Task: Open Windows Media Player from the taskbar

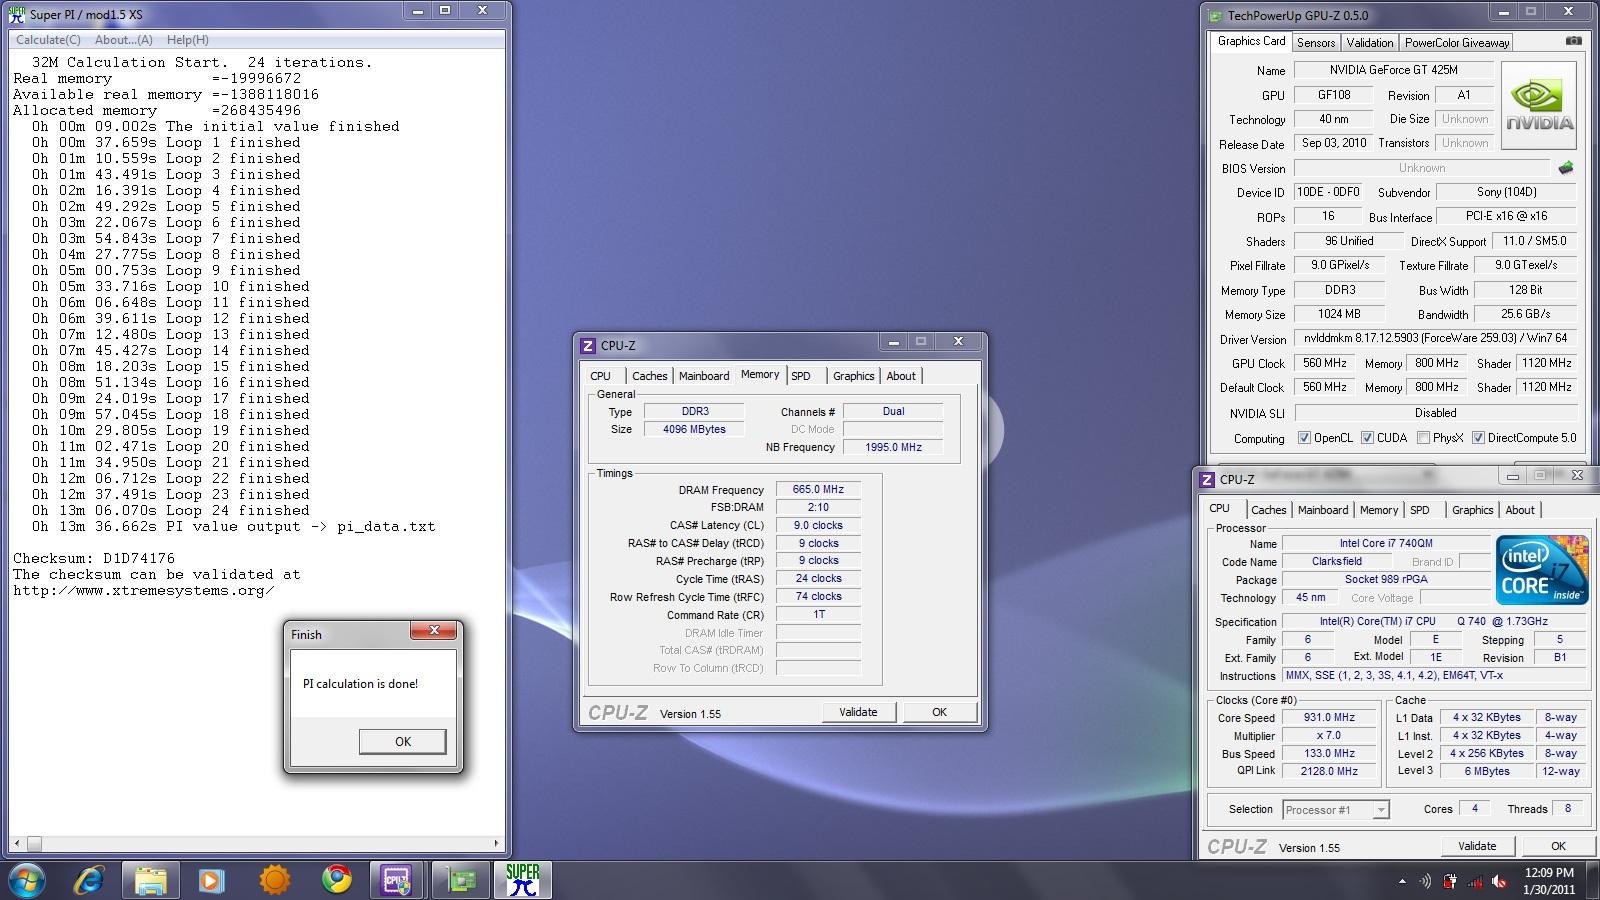Action: [211, 880]
